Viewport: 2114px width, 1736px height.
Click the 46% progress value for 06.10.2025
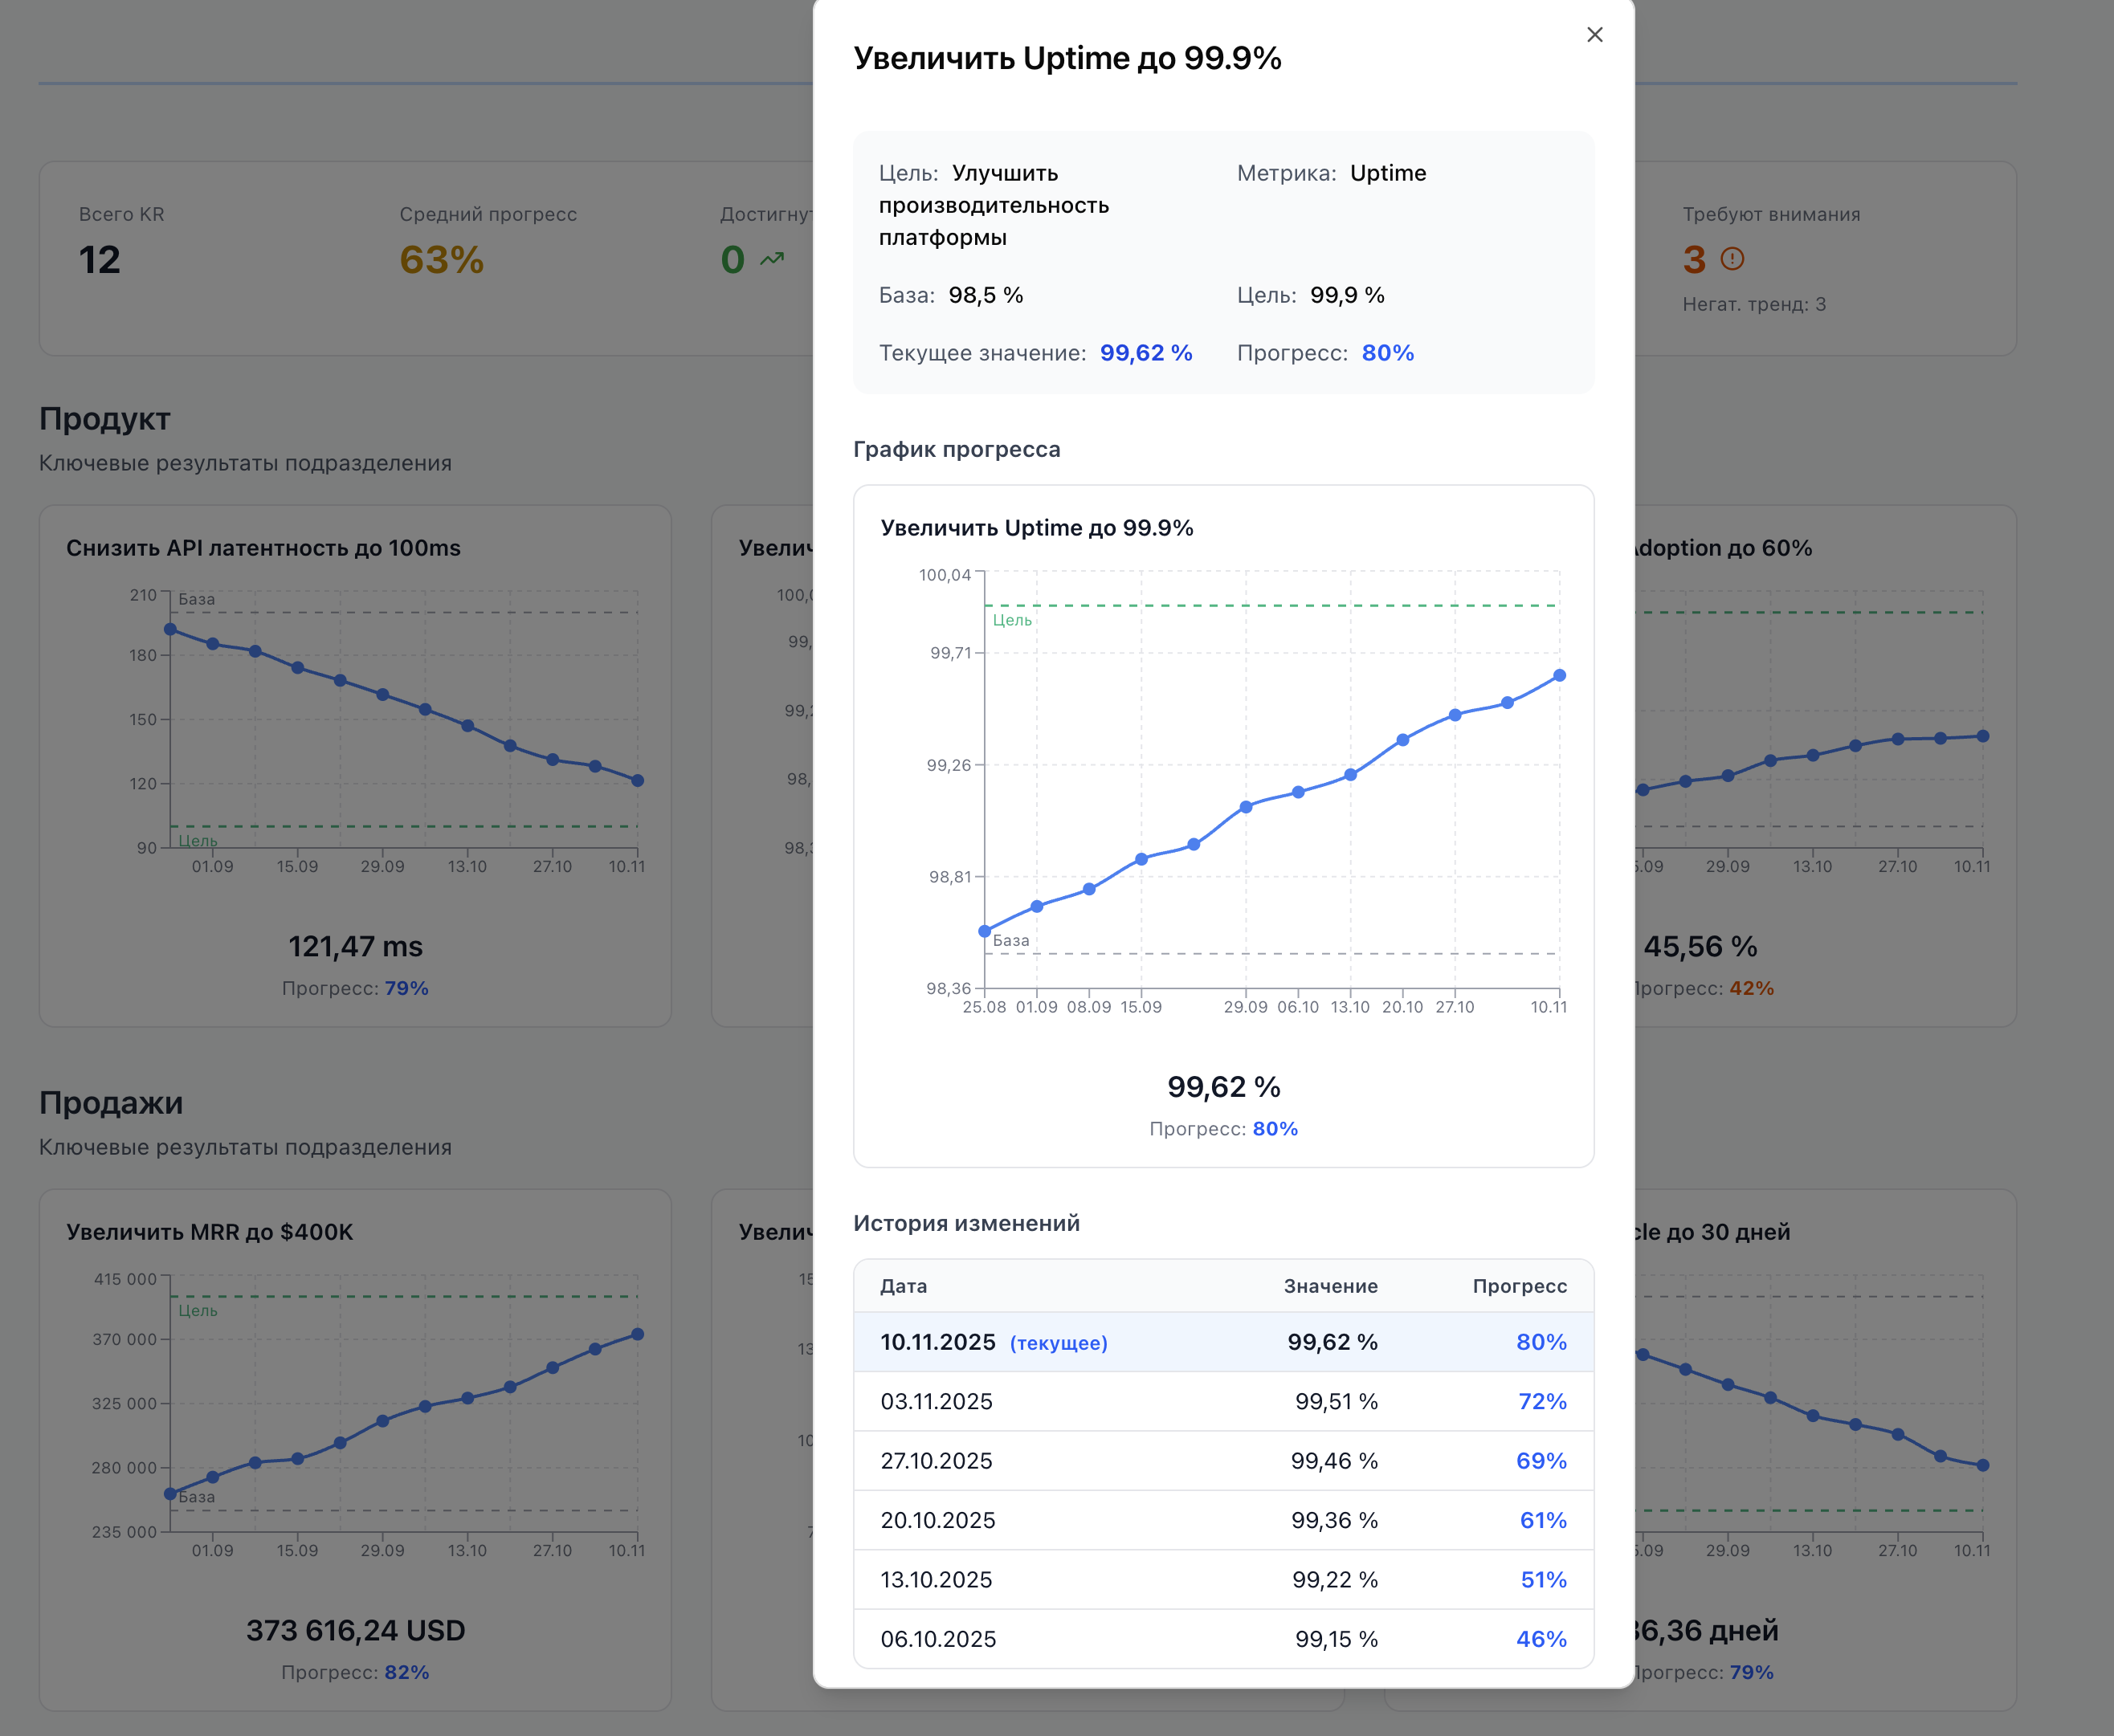[1541, 1639]
